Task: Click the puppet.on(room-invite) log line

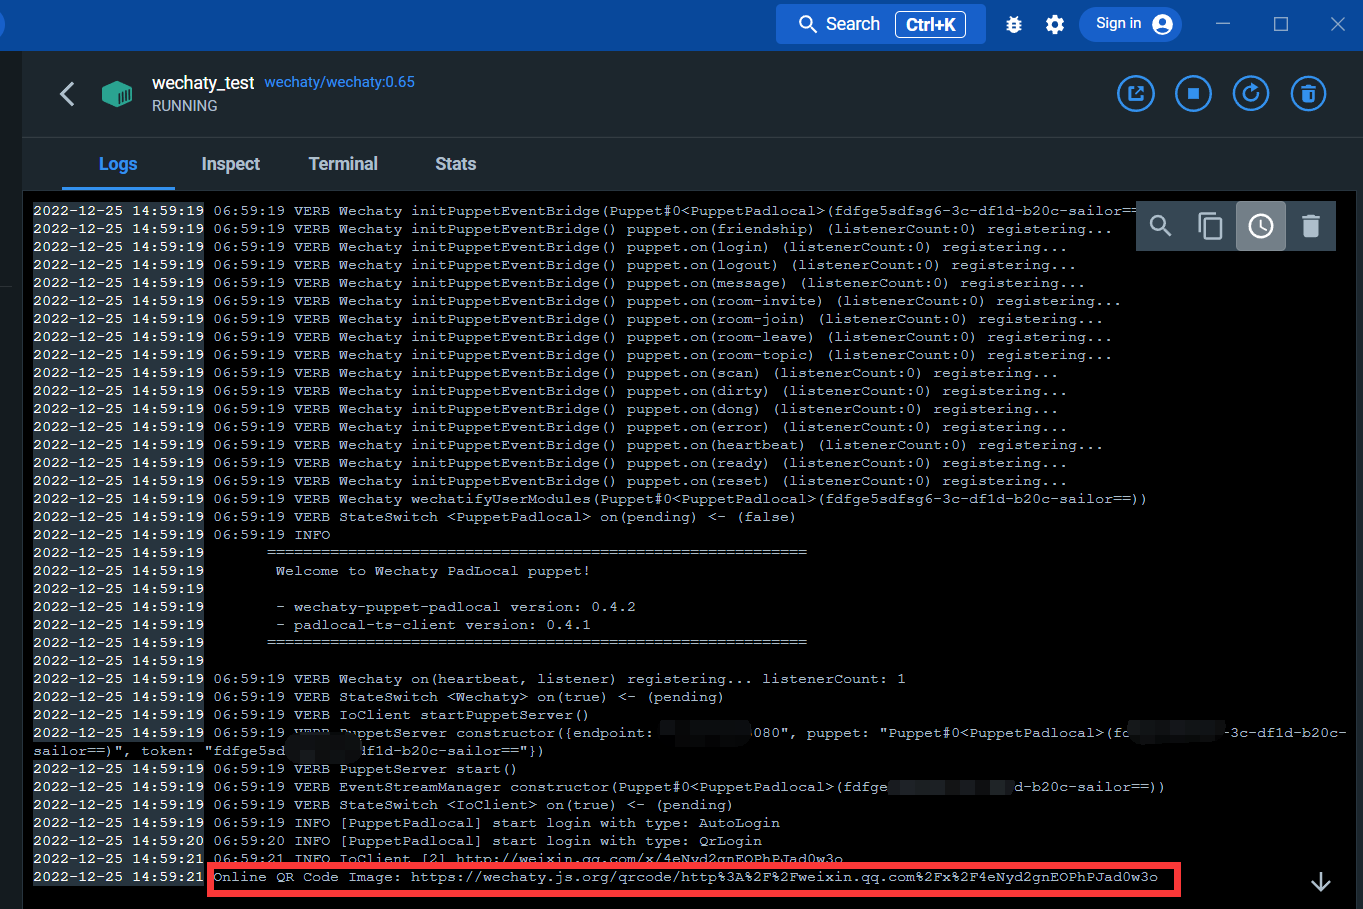Action: tap(667, 301)
